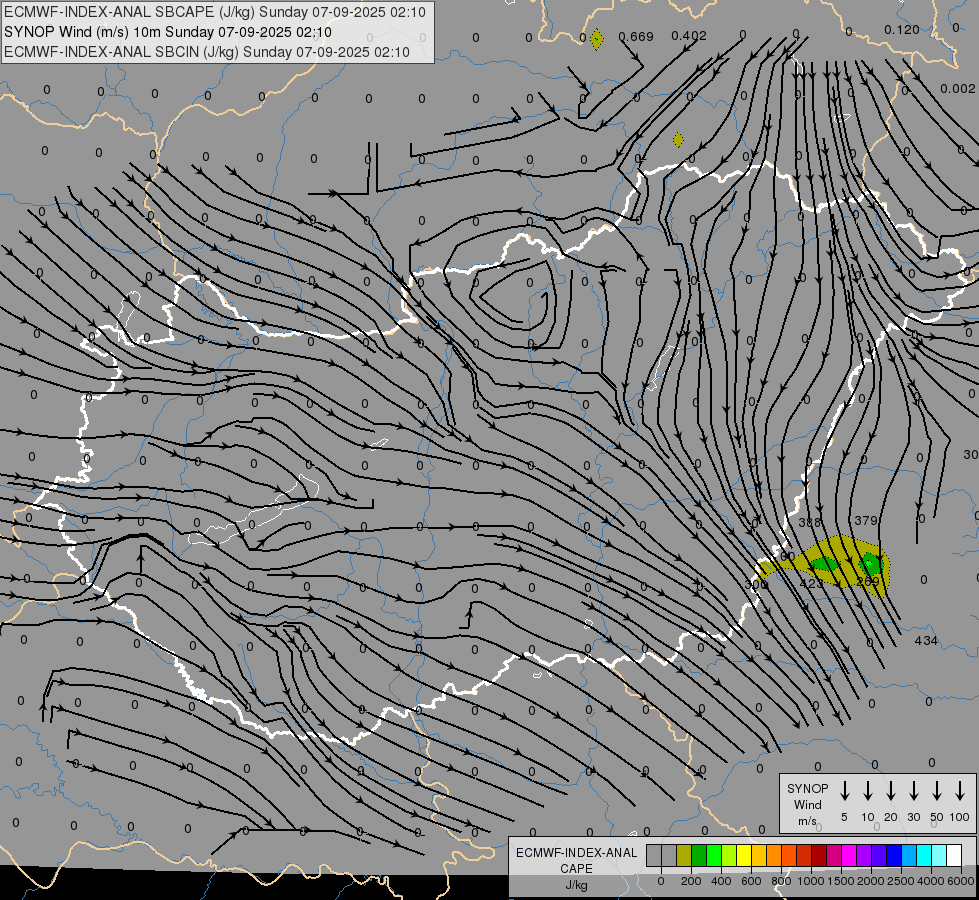Click the olive diamond beside 0.669

(x=597, y=39)
